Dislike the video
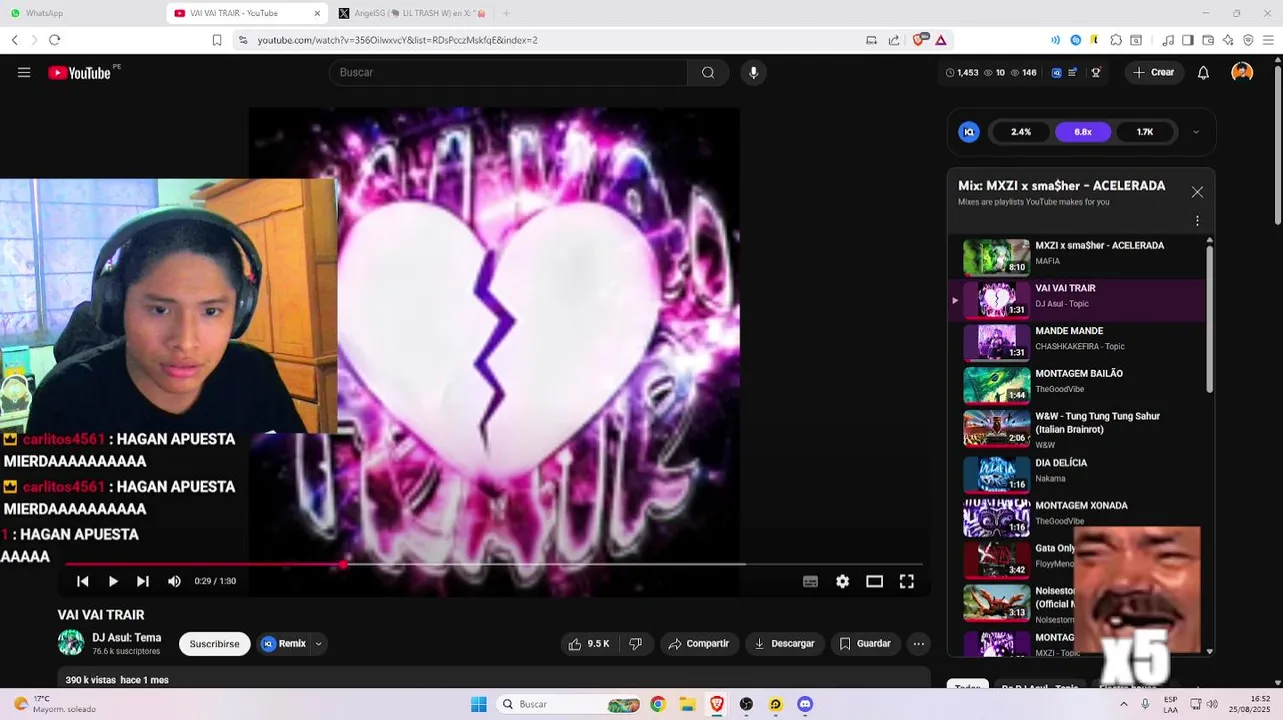The height and width of the screenshot is (720, 1283). tap(635, 644)
